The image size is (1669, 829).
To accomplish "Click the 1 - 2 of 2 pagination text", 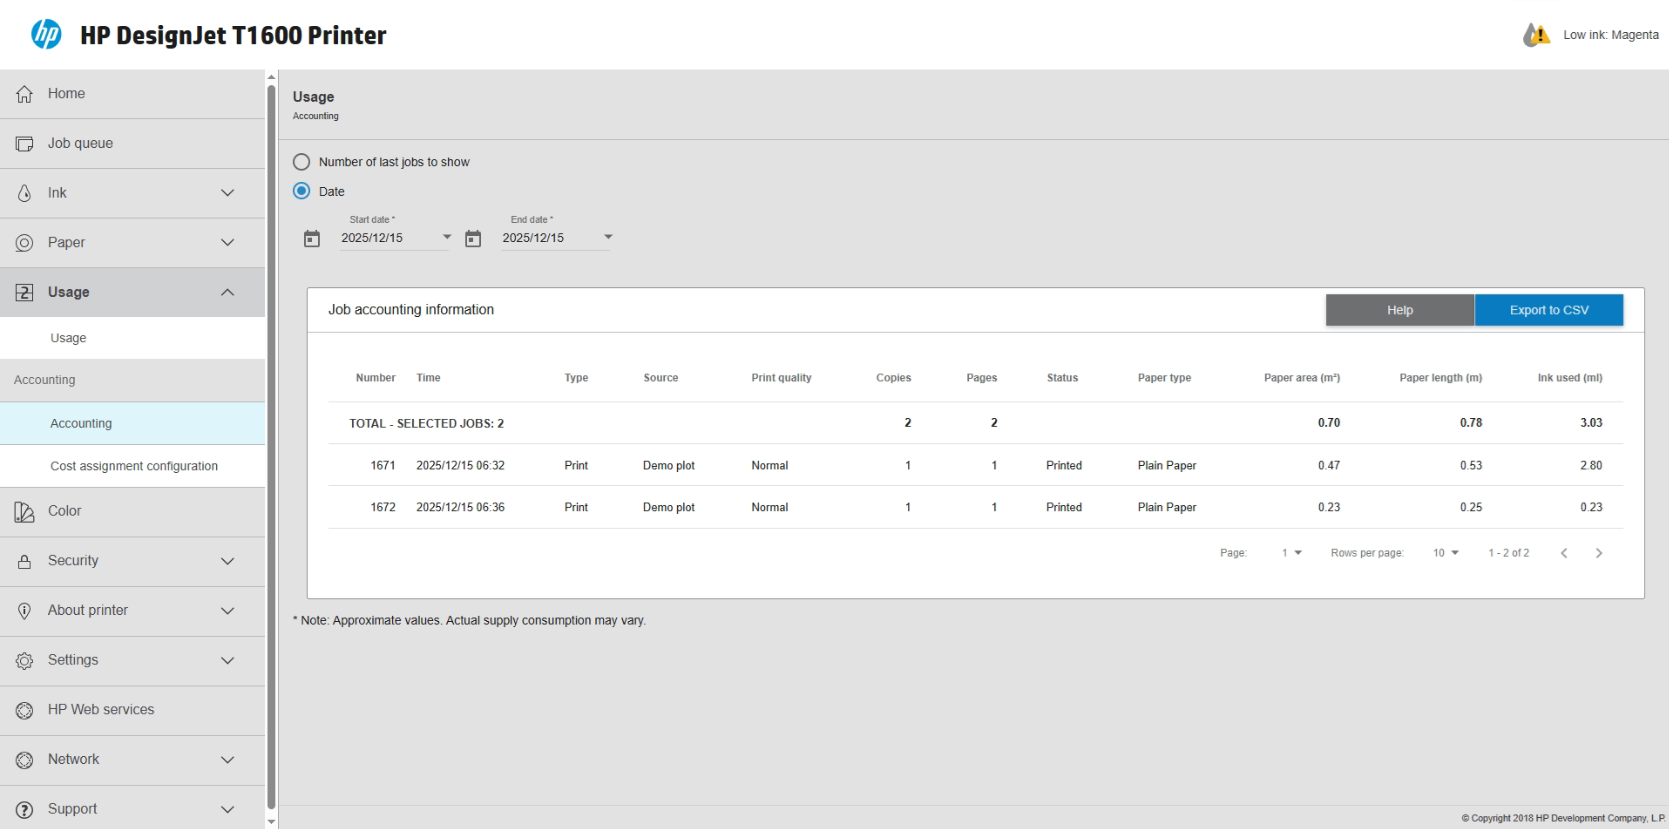I will pyautogui.click(x=1508, y=553).
